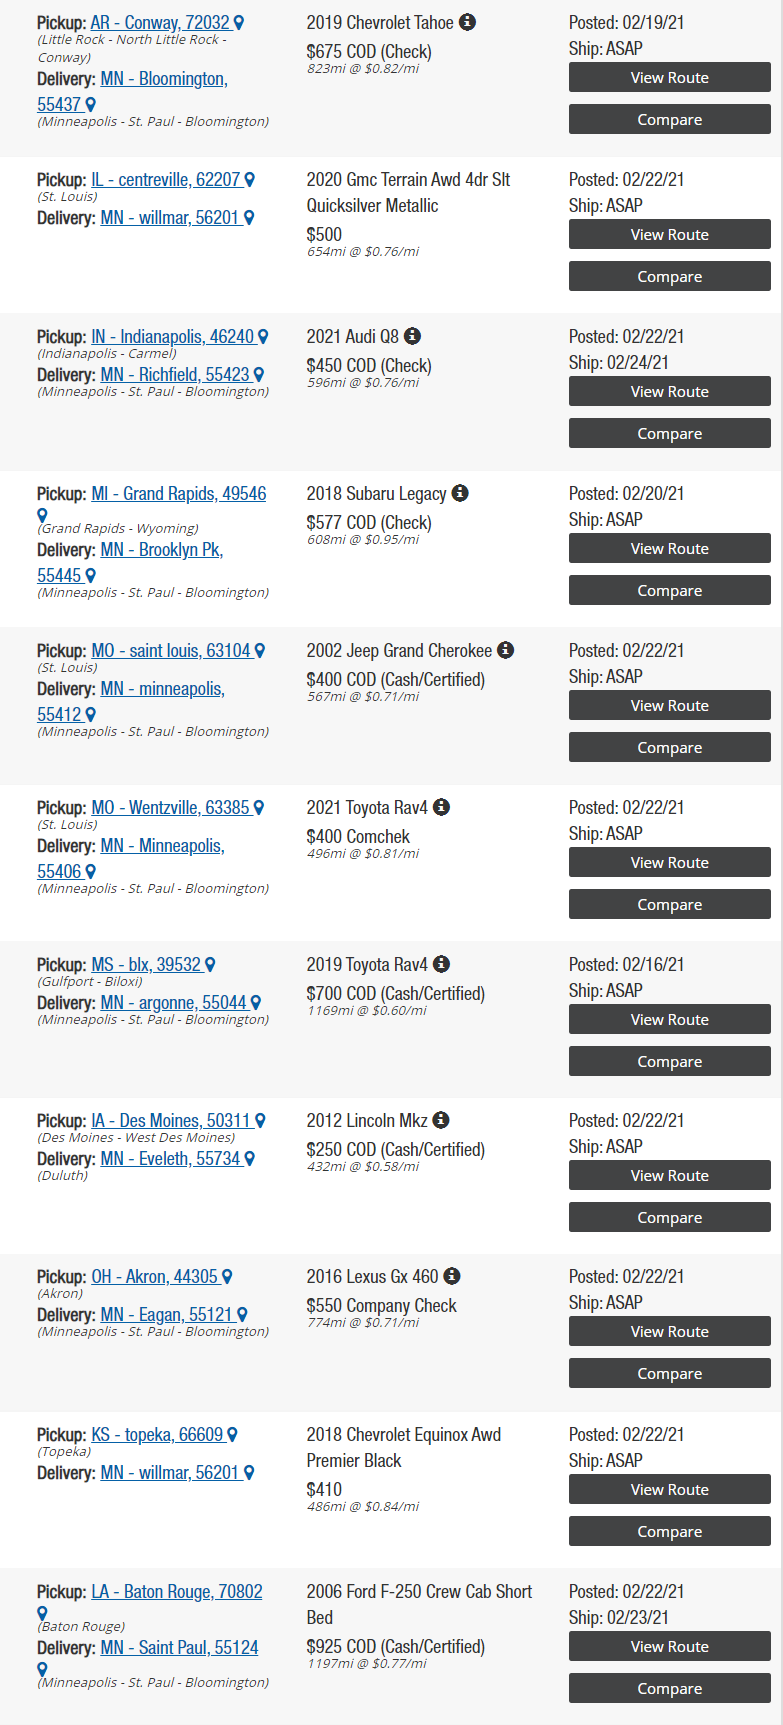Click info icon for 2012 Lincoln Mkz
The width and height of the screenshot is (783, 1725).
tap(441, 1120)
